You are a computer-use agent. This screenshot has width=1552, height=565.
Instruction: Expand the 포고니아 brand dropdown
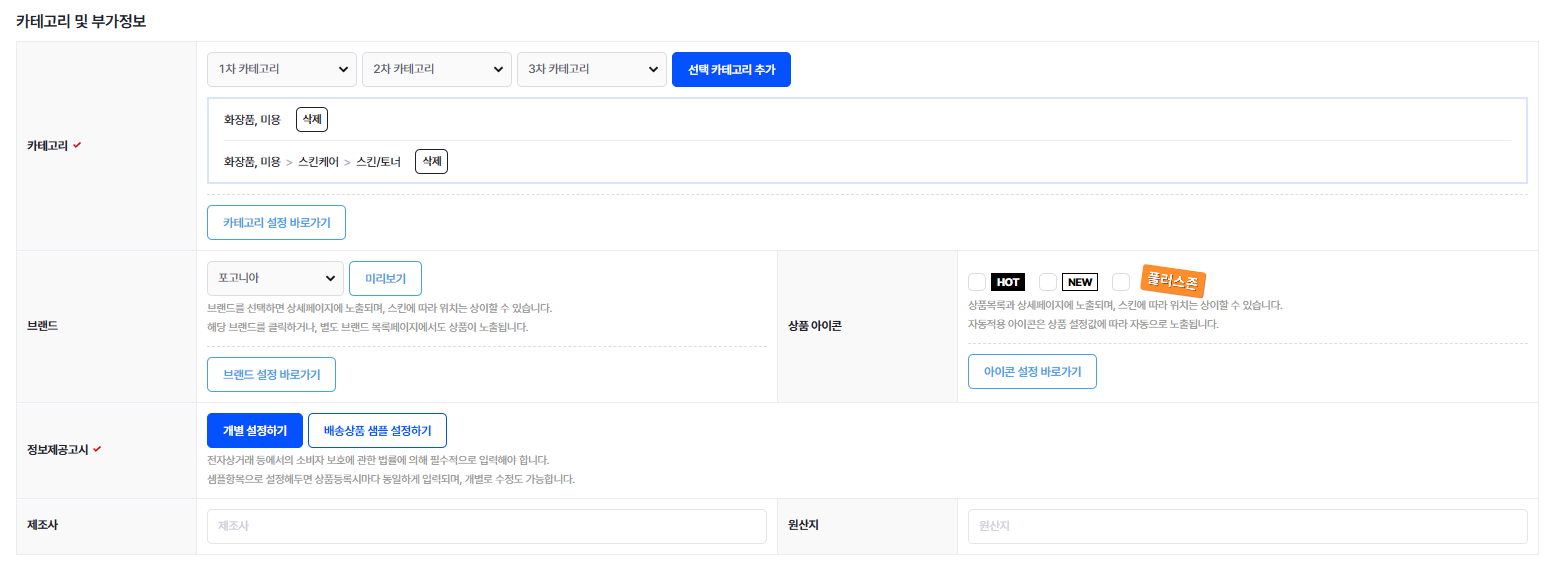point(275,278)
